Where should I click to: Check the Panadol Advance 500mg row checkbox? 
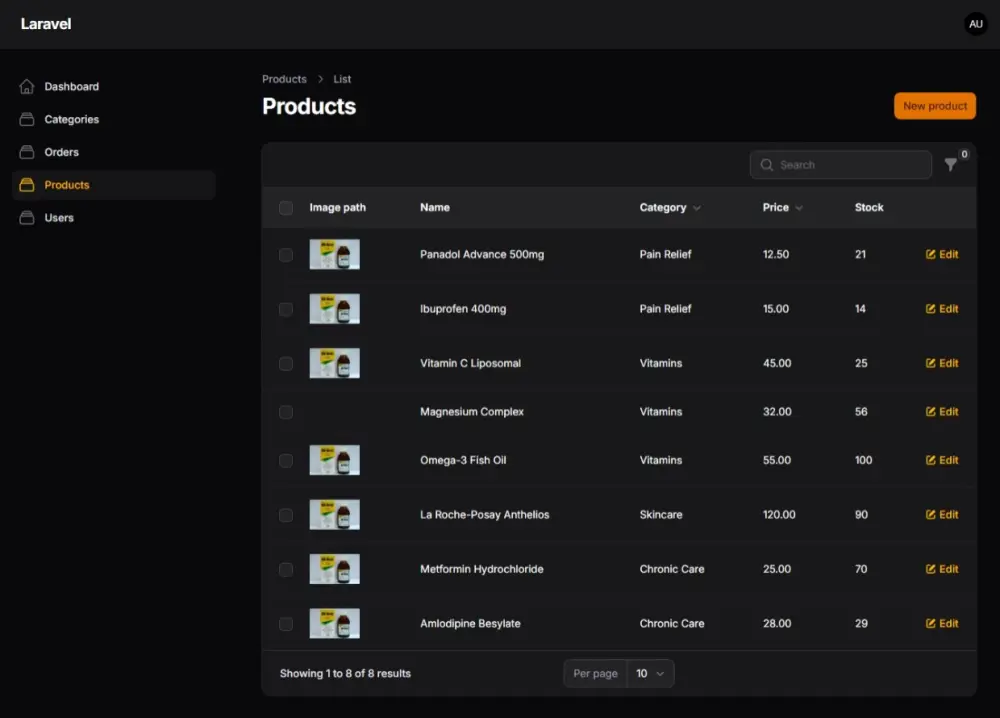[286, 255]
